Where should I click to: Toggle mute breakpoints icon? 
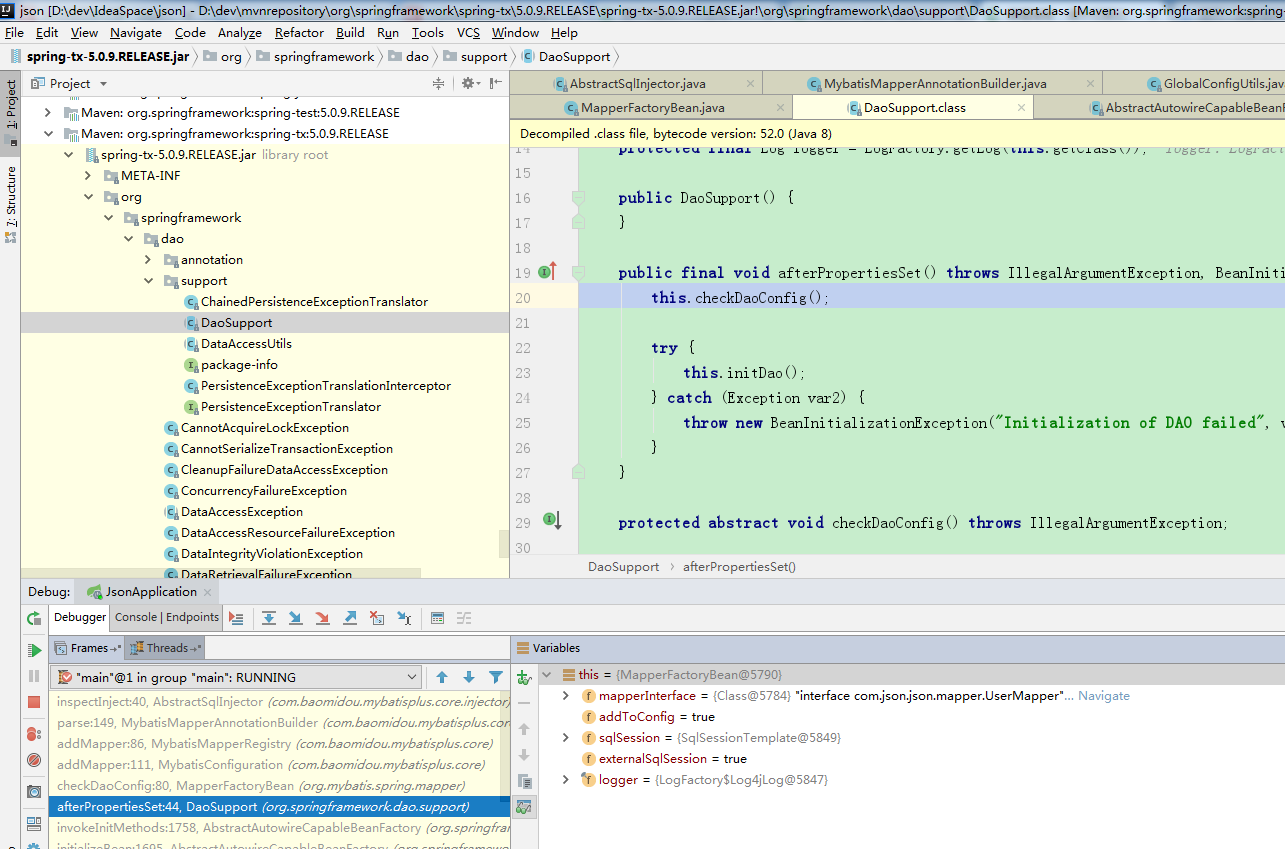[x=34, y=760]
